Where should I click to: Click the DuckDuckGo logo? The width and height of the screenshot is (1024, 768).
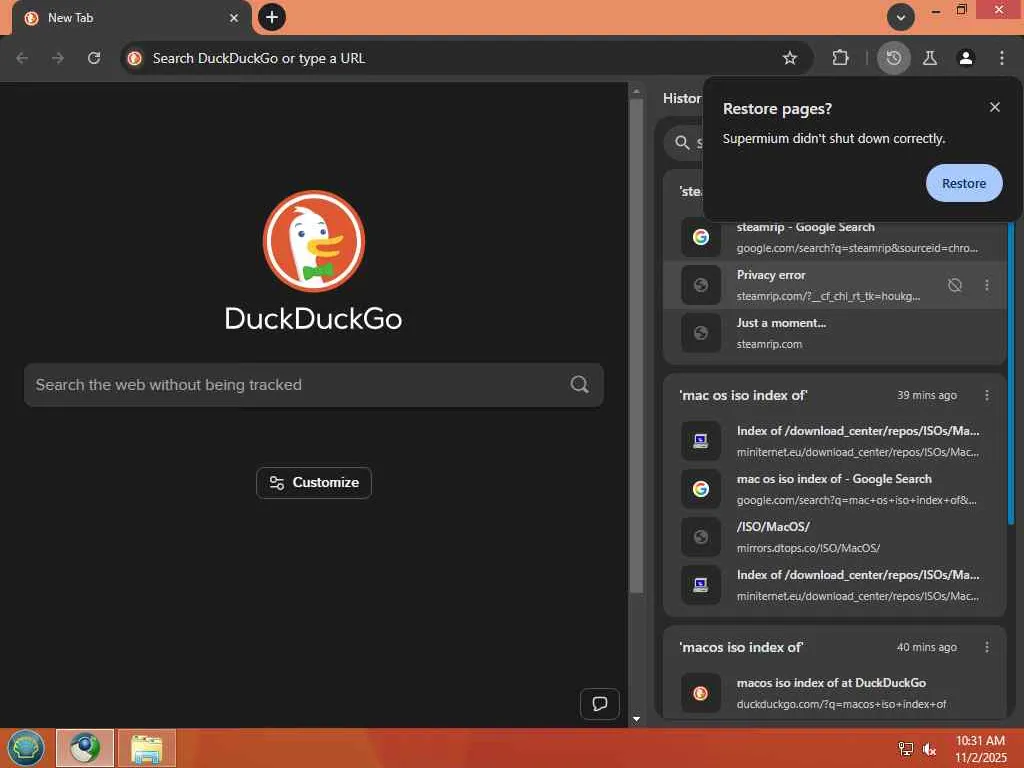point(313,241)
